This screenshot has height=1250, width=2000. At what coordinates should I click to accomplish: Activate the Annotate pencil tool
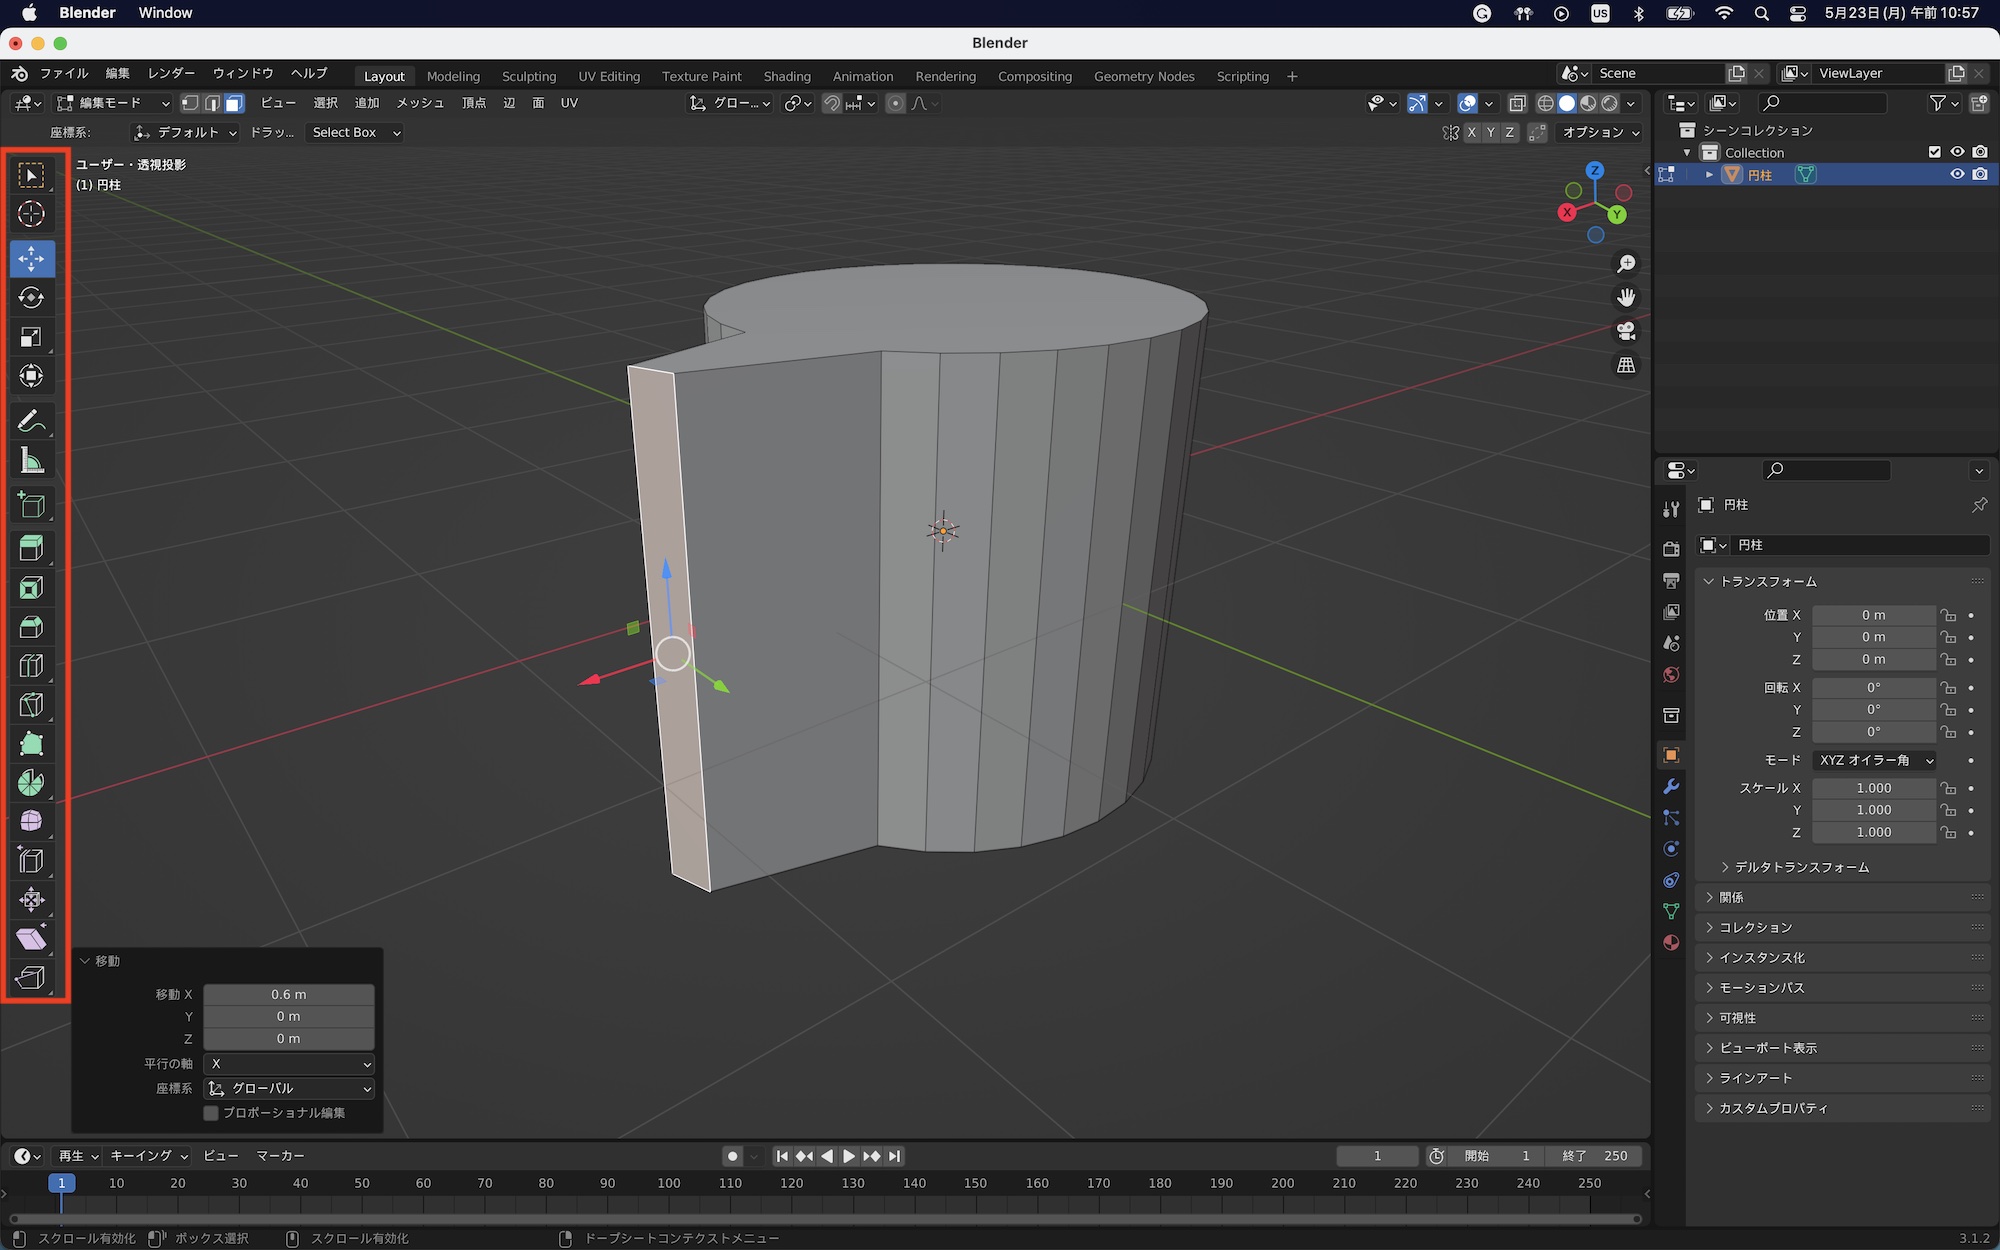click(31, 421)
